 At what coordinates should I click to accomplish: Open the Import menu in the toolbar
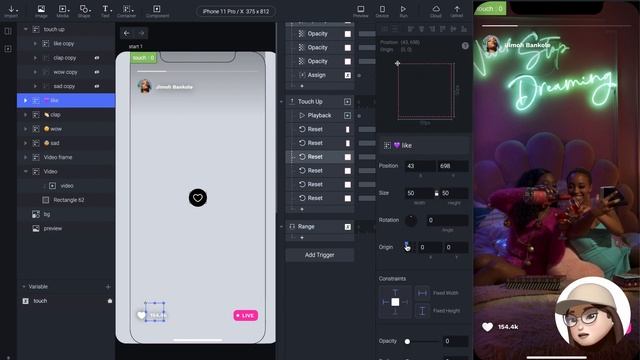tap(11, 11)
